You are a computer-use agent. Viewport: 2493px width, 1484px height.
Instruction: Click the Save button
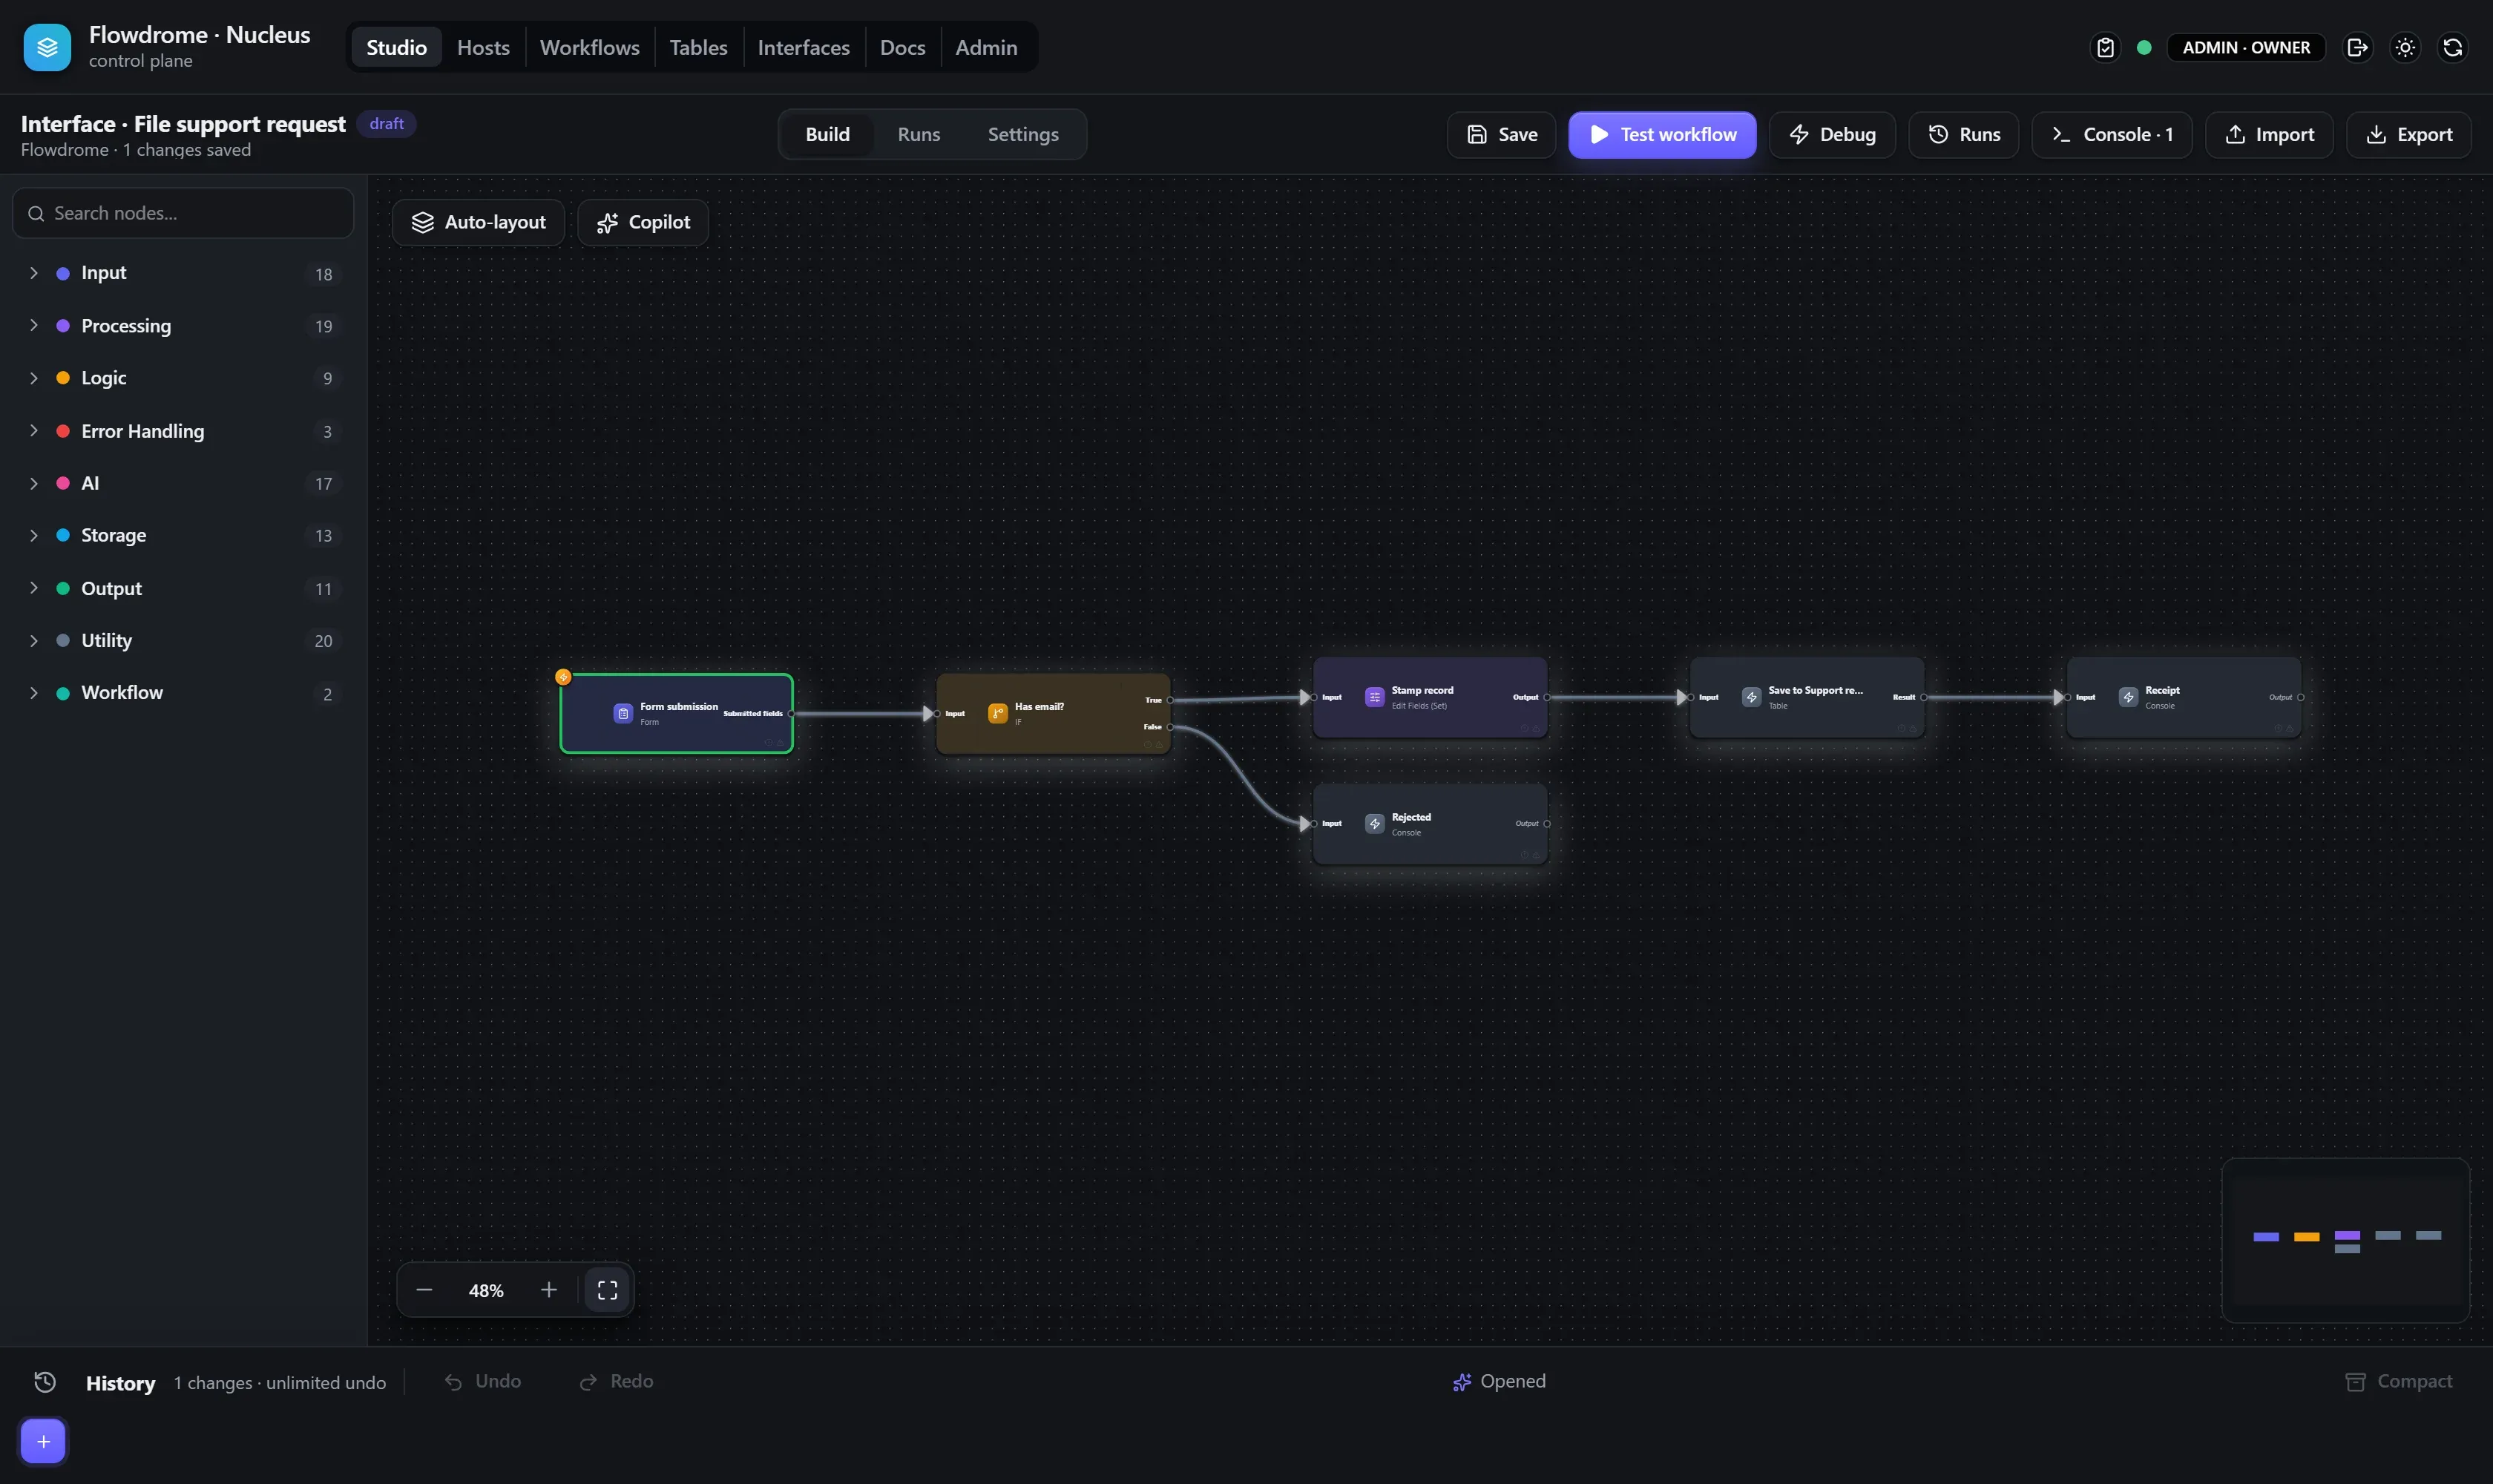(1501, 134)
